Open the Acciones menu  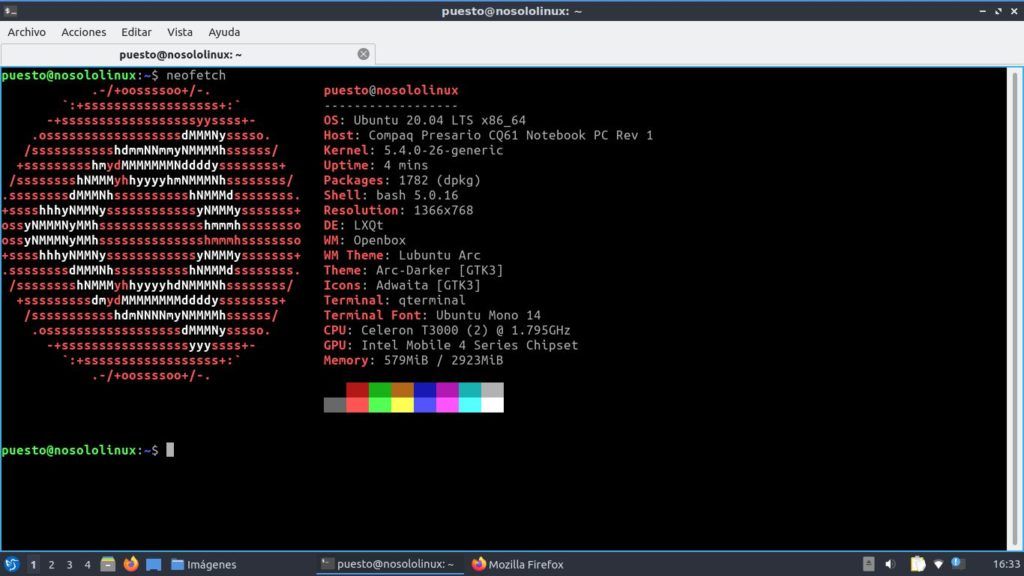[x=84, y=32]
